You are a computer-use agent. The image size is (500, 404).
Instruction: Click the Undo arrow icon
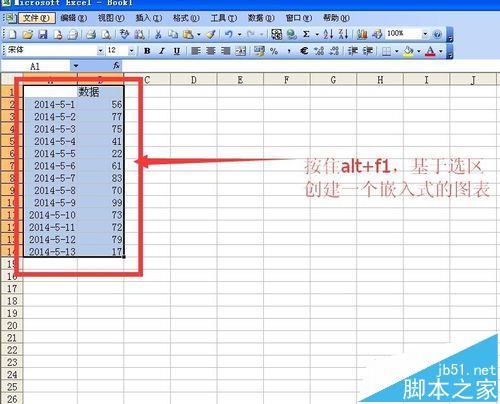[x=229, y=34]
